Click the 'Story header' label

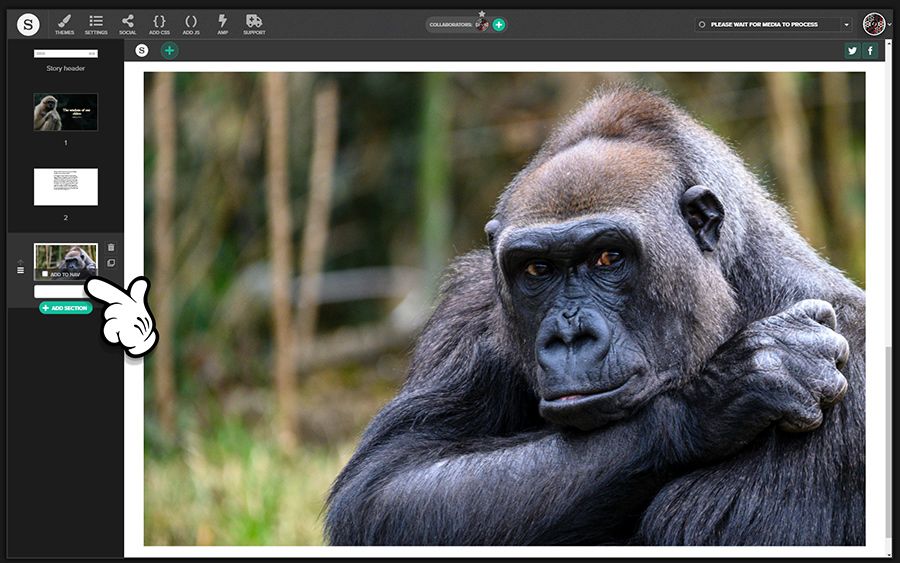coord(65,68)
